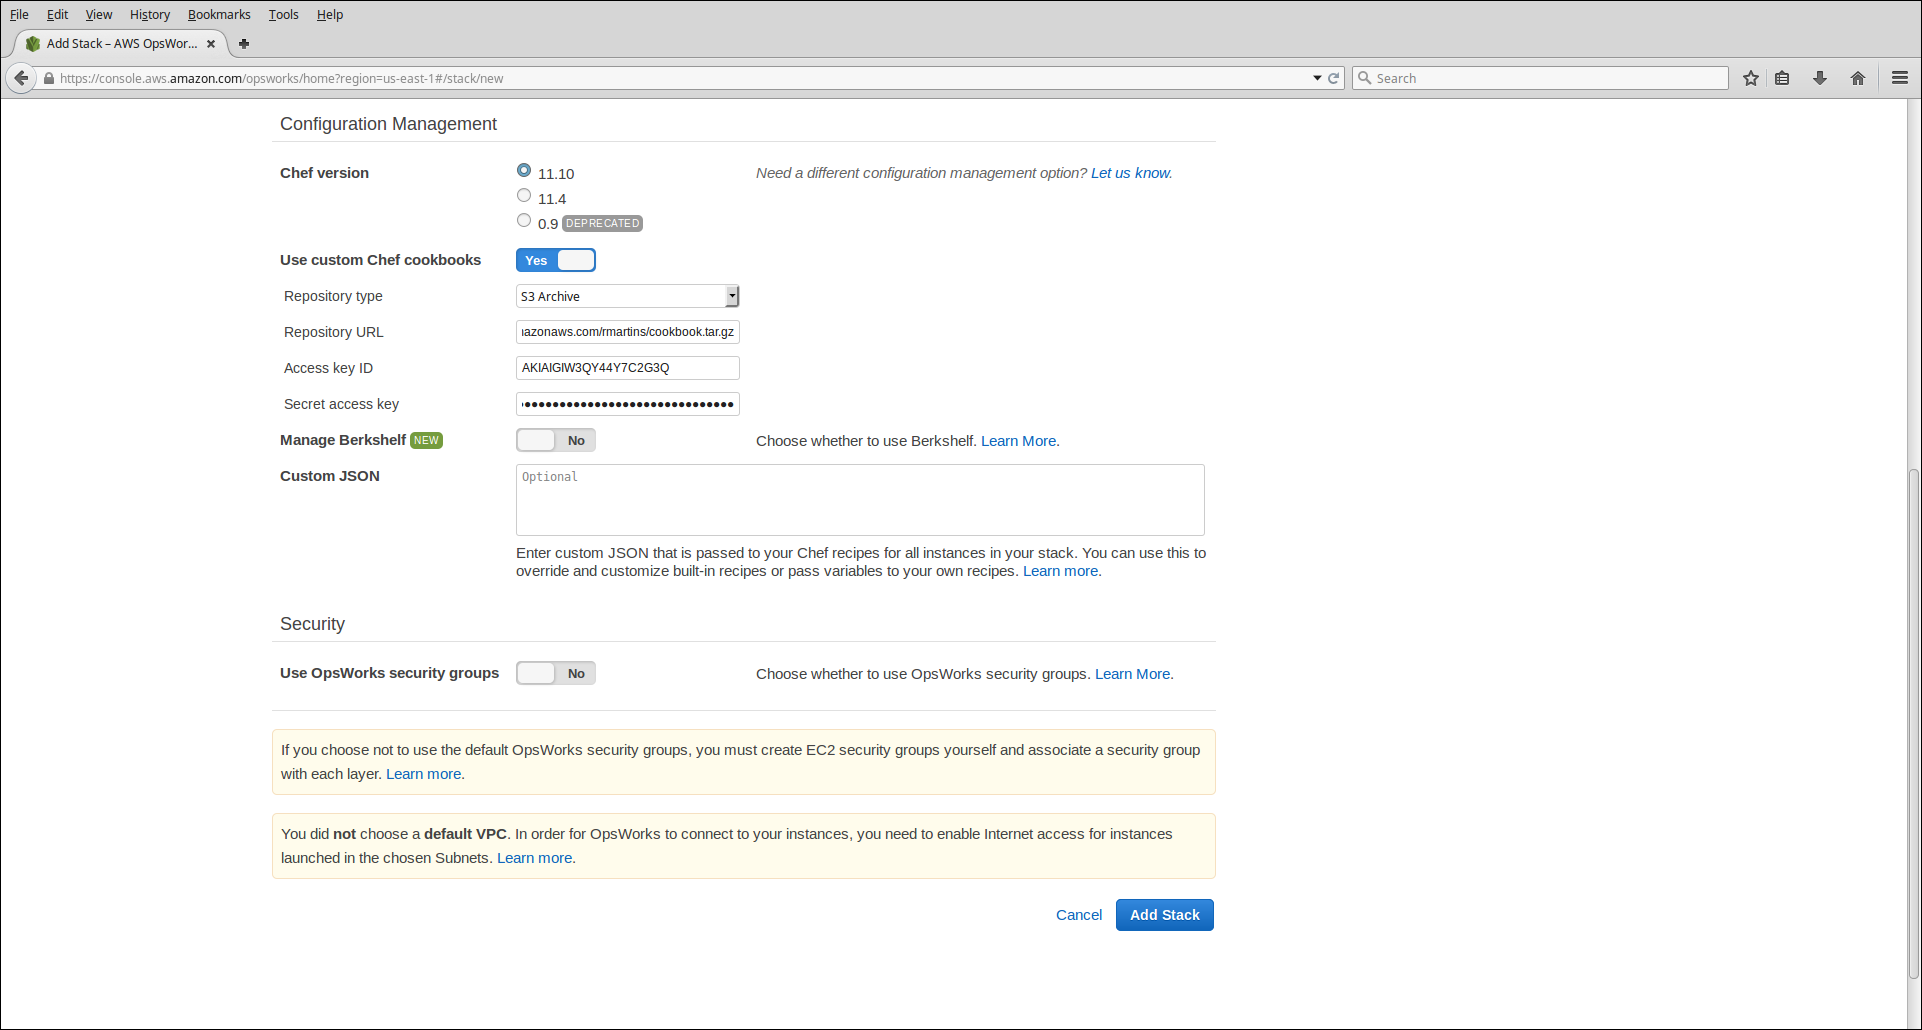Open the hamburger menu icon

[x=1900, y=78]
